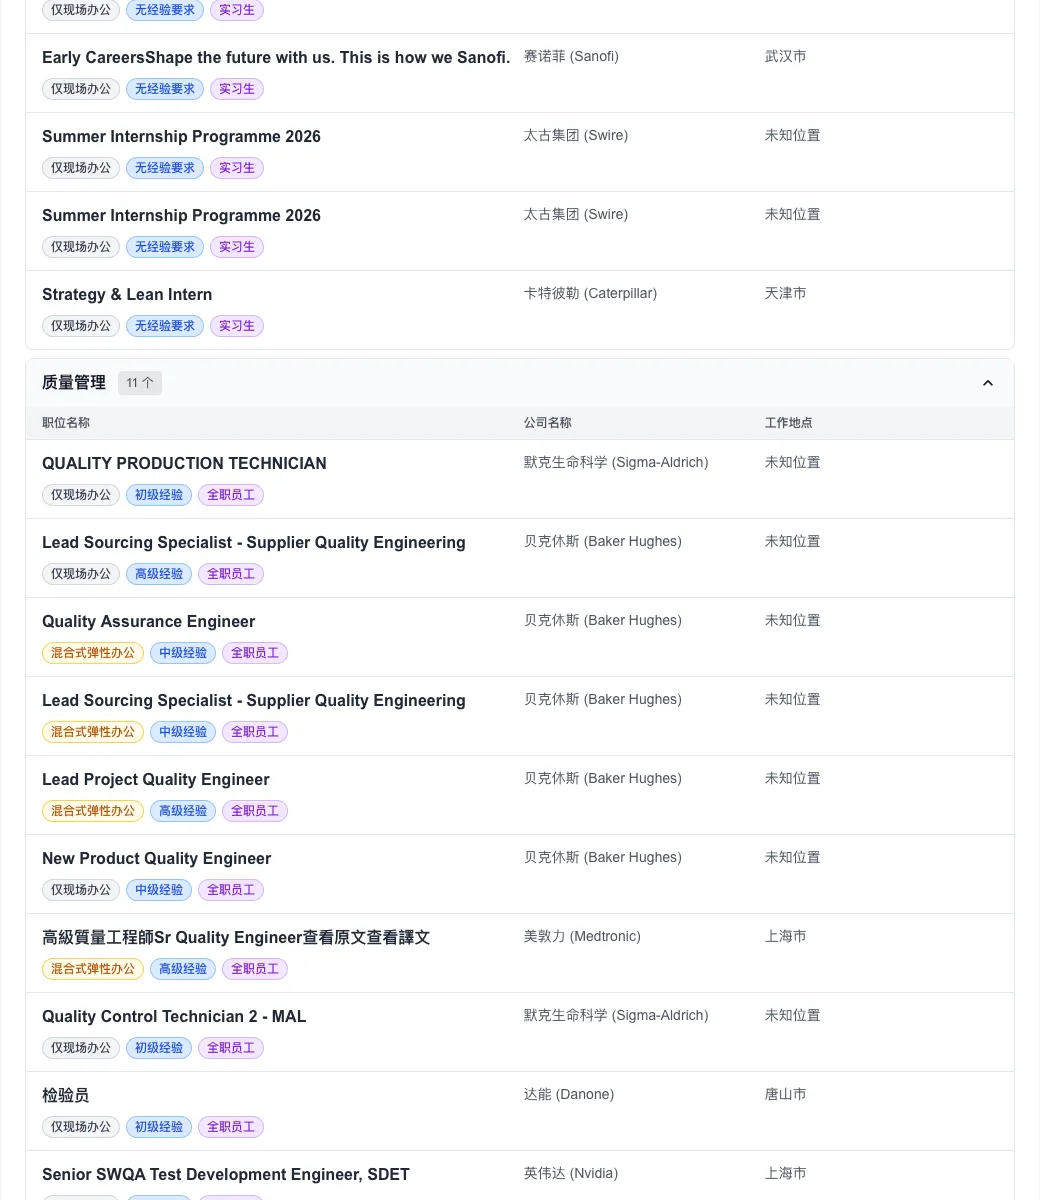Collapse the 质量管理 section with the chevron
Screen dimensions: 1040x1200
point(988,383)
